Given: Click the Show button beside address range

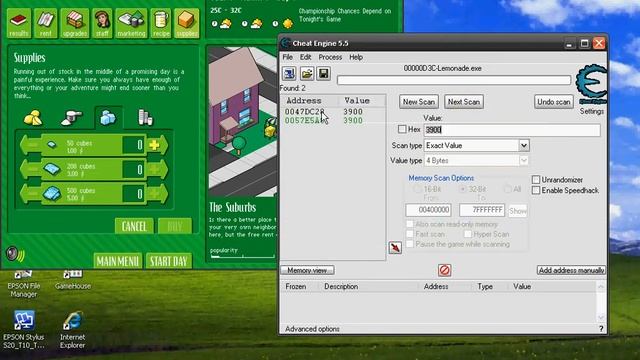Looking at the screenshot, I should point(518,211).
